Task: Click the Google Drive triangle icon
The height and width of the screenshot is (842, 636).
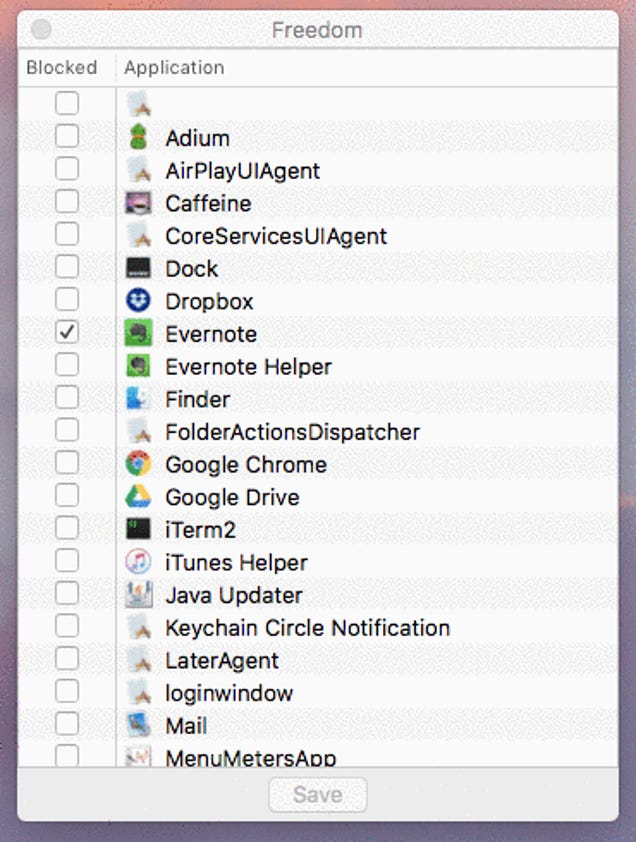Action: [139, 497]
